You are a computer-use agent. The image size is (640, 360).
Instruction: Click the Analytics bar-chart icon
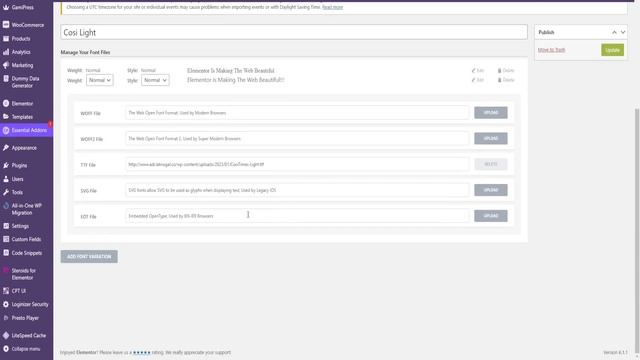6,52
